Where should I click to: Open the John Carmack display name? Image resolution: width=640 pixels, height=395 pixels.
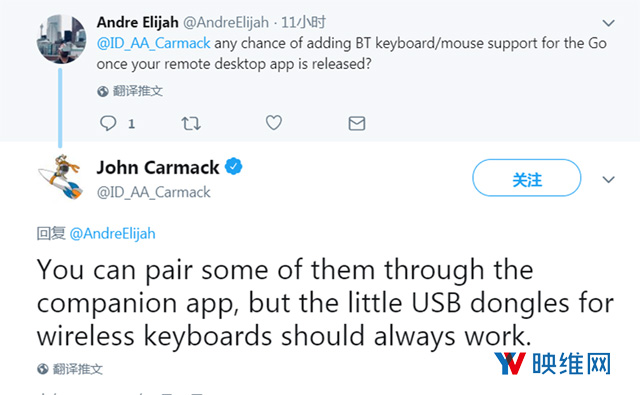158,168
